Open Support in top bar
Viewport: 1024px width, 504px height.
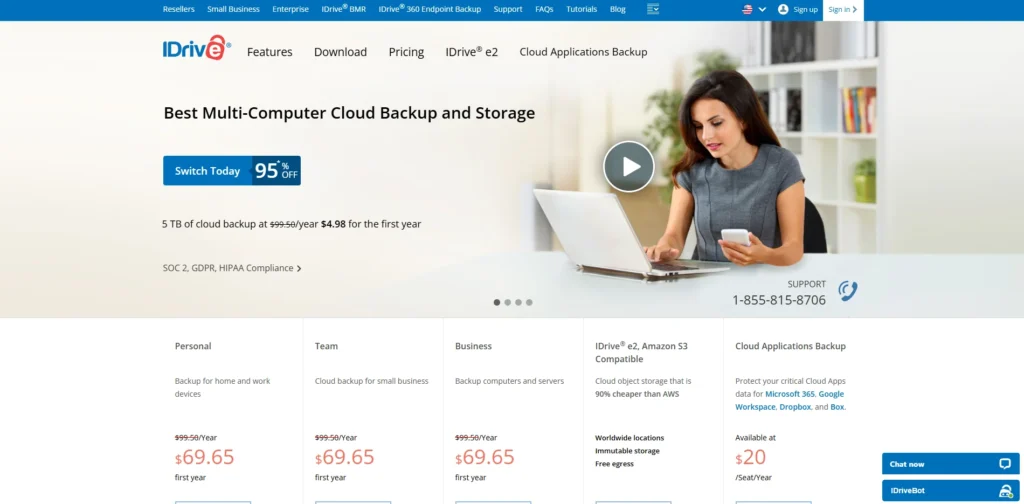point(508,9)
